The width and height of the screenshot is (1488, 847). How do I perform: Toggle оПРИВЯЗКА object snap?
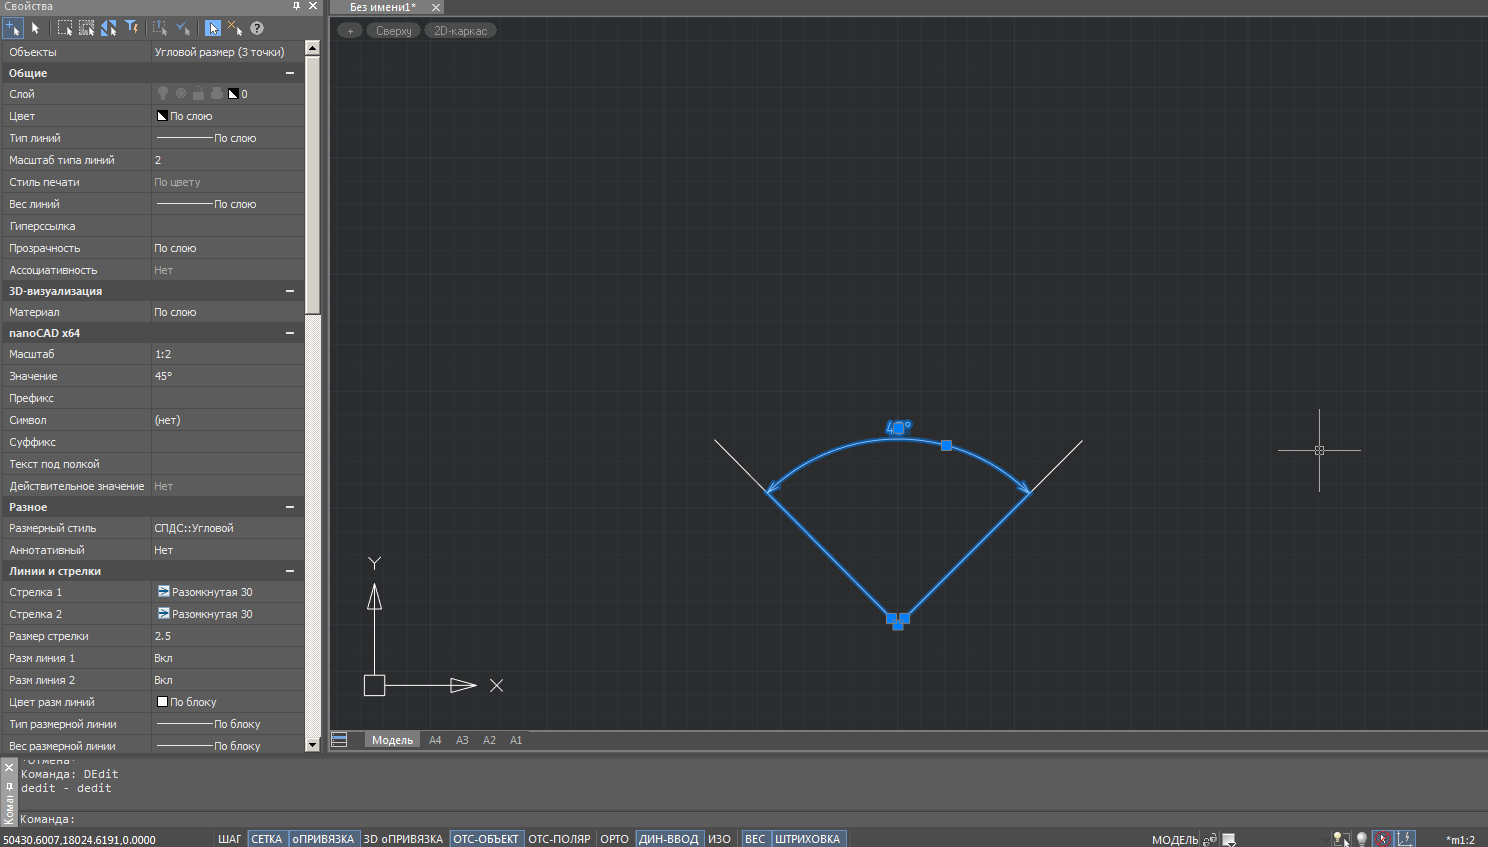[x=324, y=839]
